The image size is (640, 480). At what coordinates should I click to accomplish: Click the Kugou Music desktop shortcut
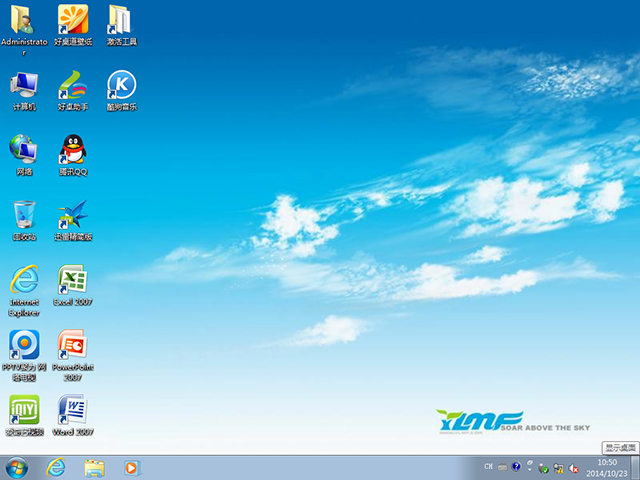121,85
